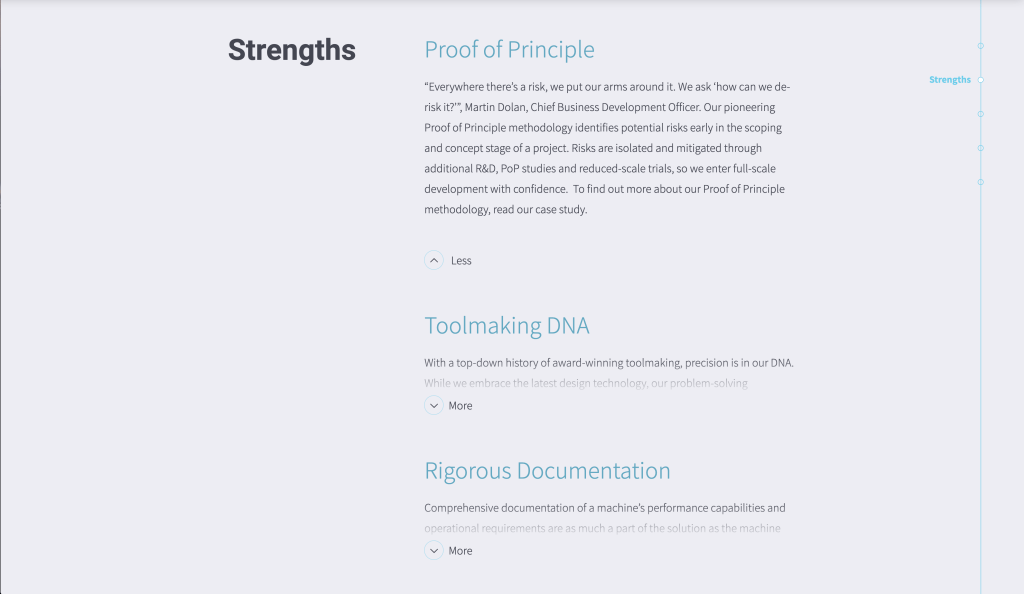Viewport: 1024px width, 594px height.
Task: Click the faded Rigorous Documentation preview text
Action: pos(602,528)
